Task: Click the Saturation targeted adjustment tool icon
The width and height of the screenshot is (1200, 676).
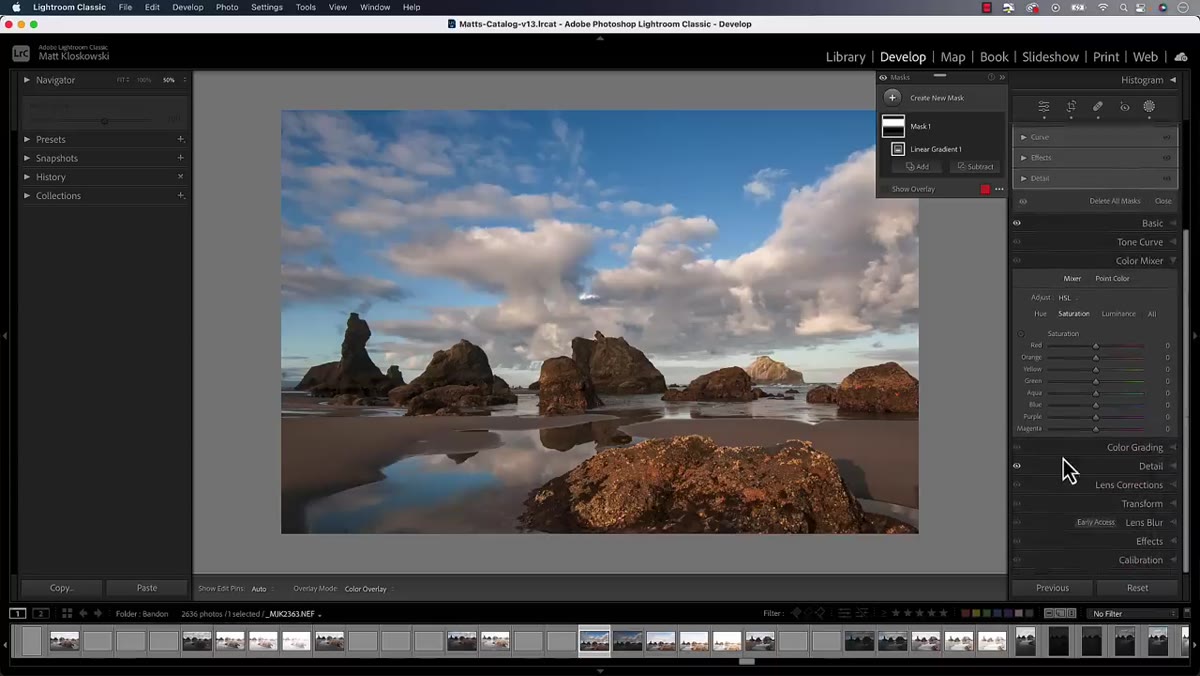Action: 1021,334
